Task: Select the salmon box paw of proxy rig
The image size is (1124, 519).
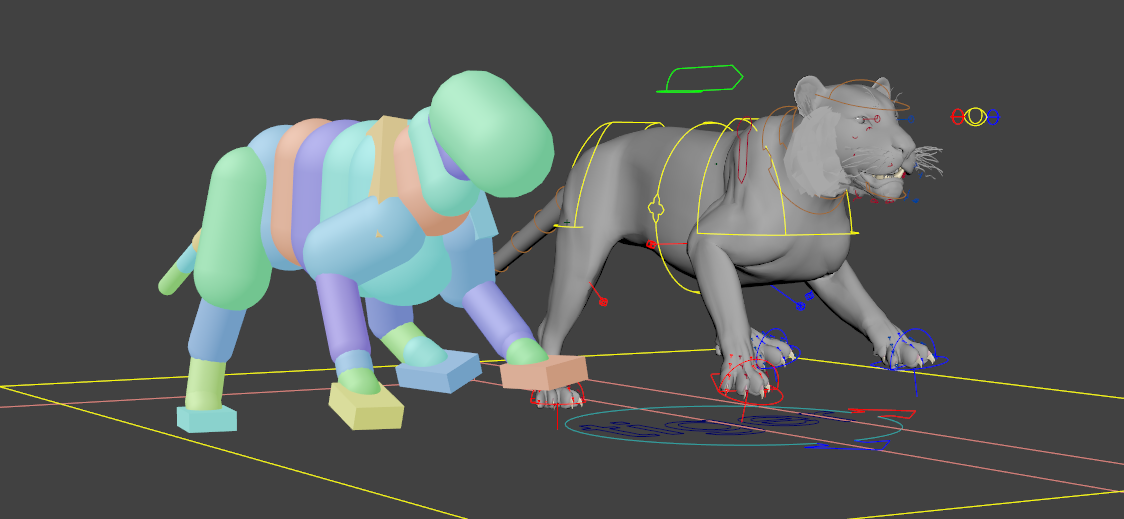Action: (543, 372)
